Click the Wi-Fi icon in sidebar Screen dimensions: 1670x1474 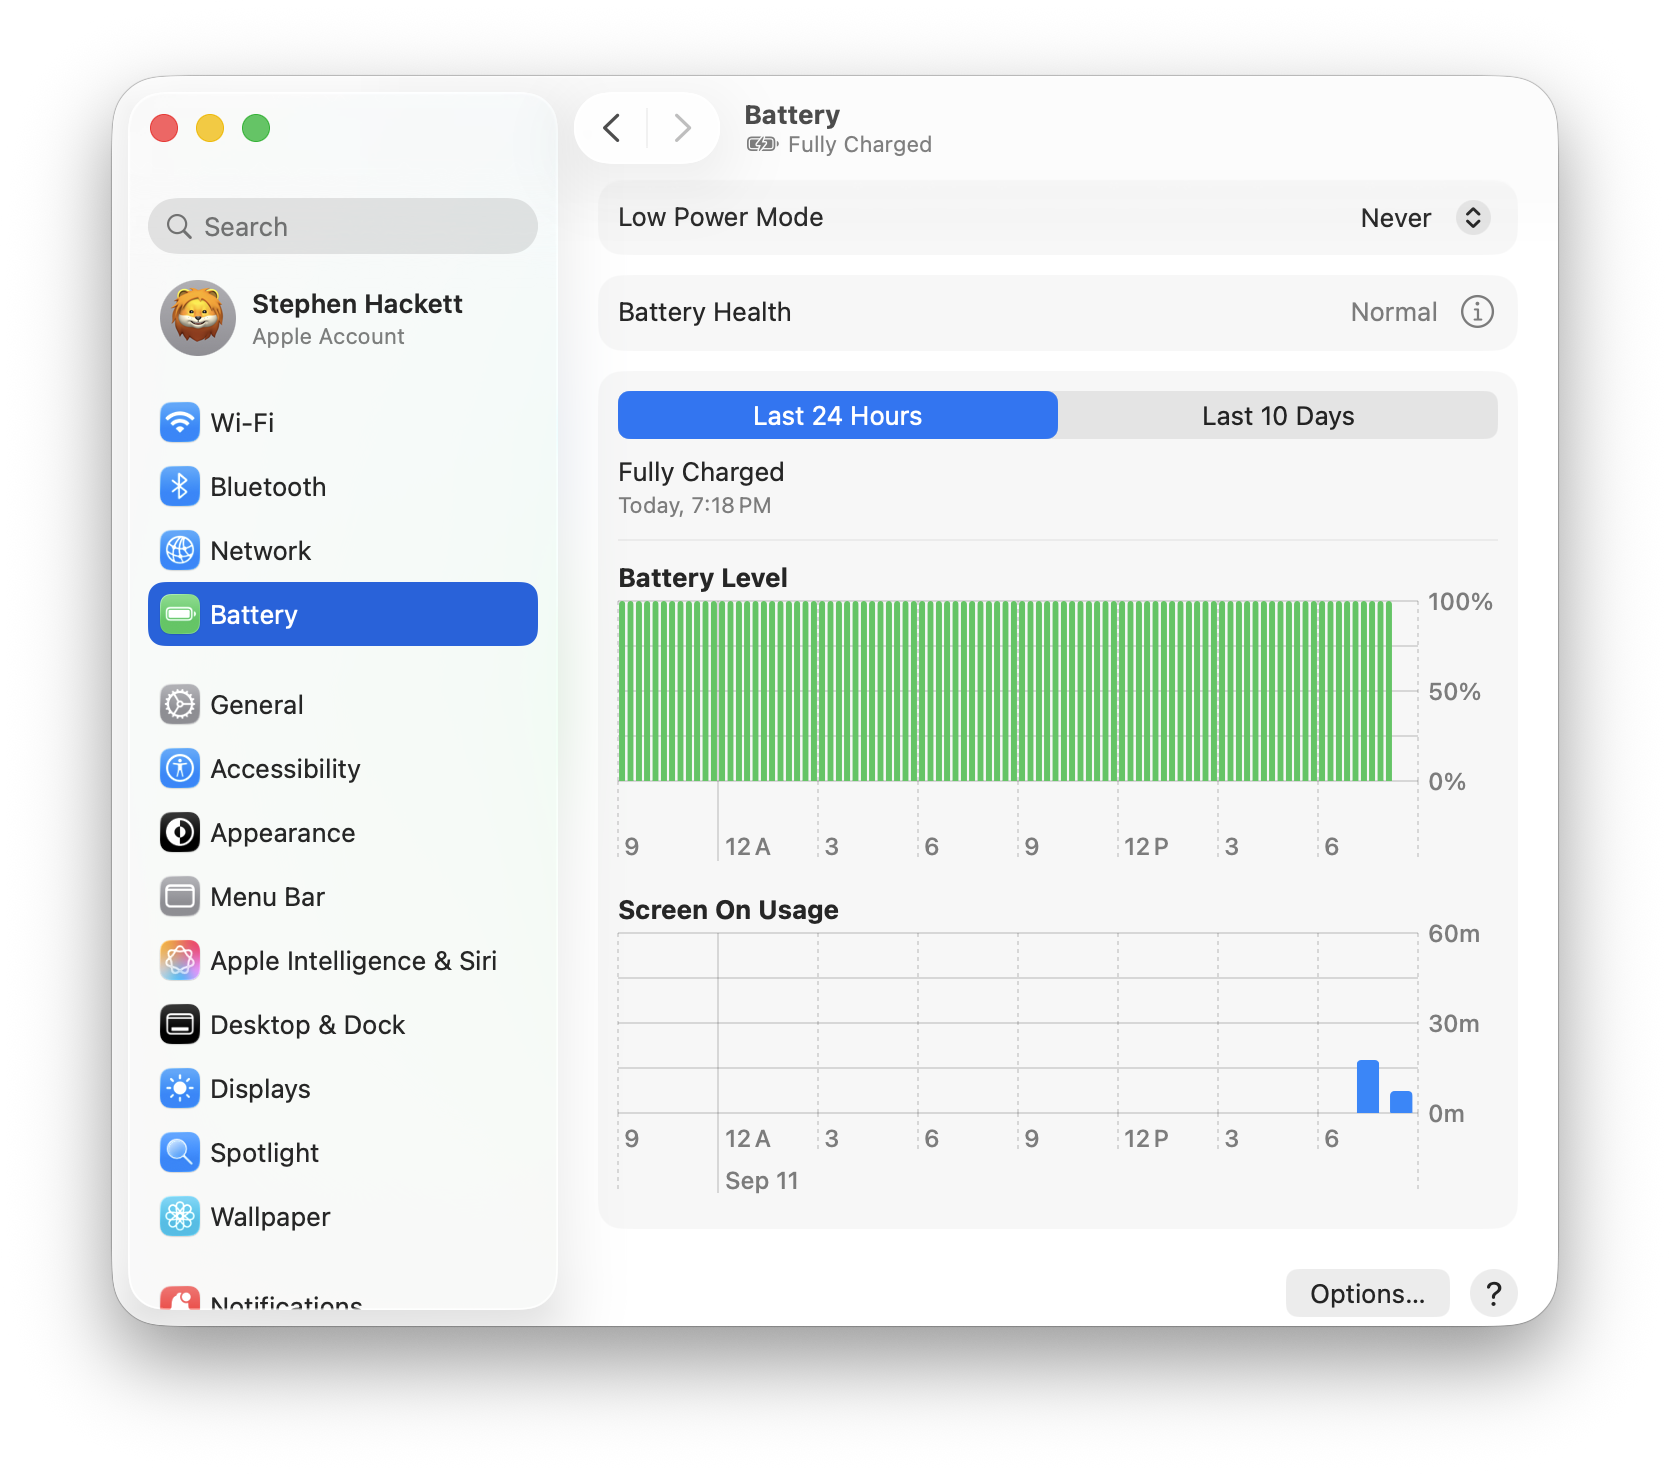[x=180, y=422]
